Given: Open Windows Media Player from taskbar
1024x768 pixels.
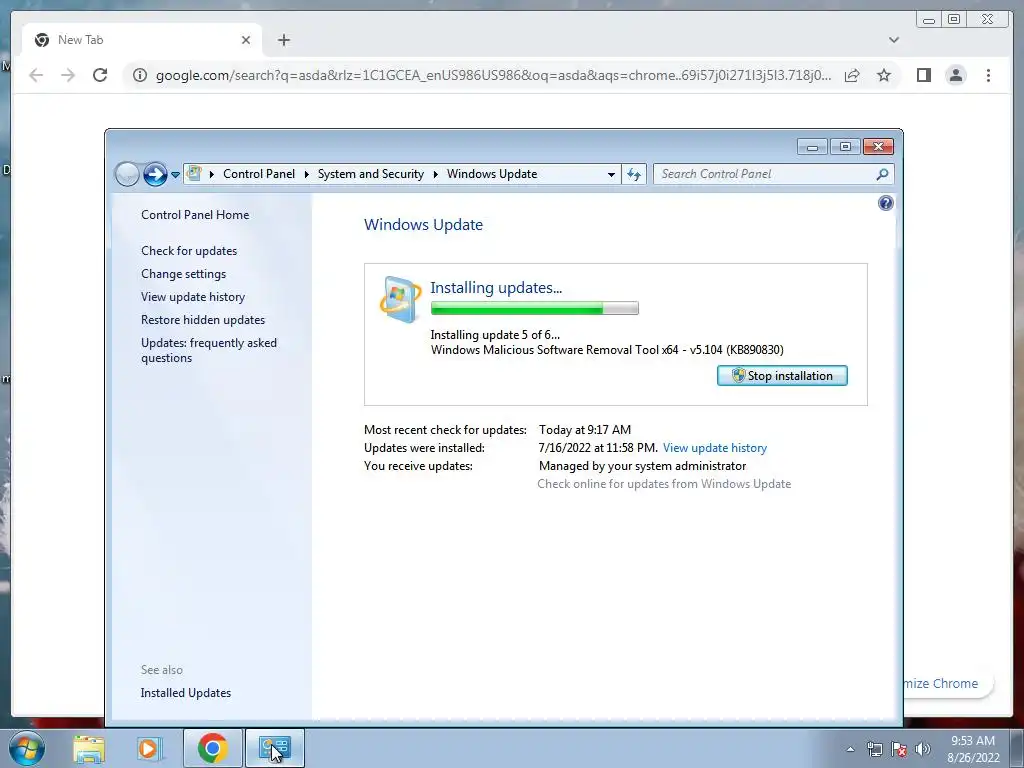Looking at the screenshot, I should (x=150, y=748).
